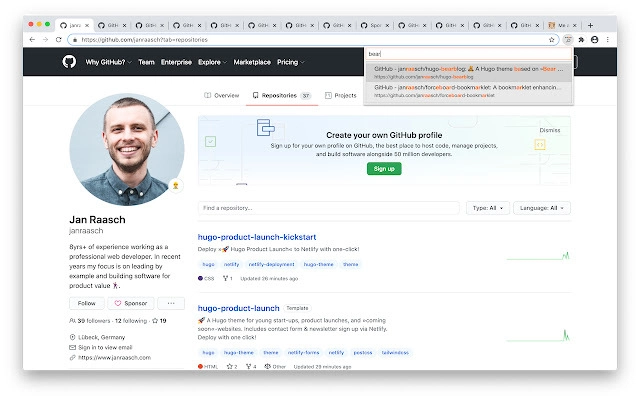This screenshot has width=640, height=400.
Task: Go to Marketplace
Action: (x=252, y=62)
